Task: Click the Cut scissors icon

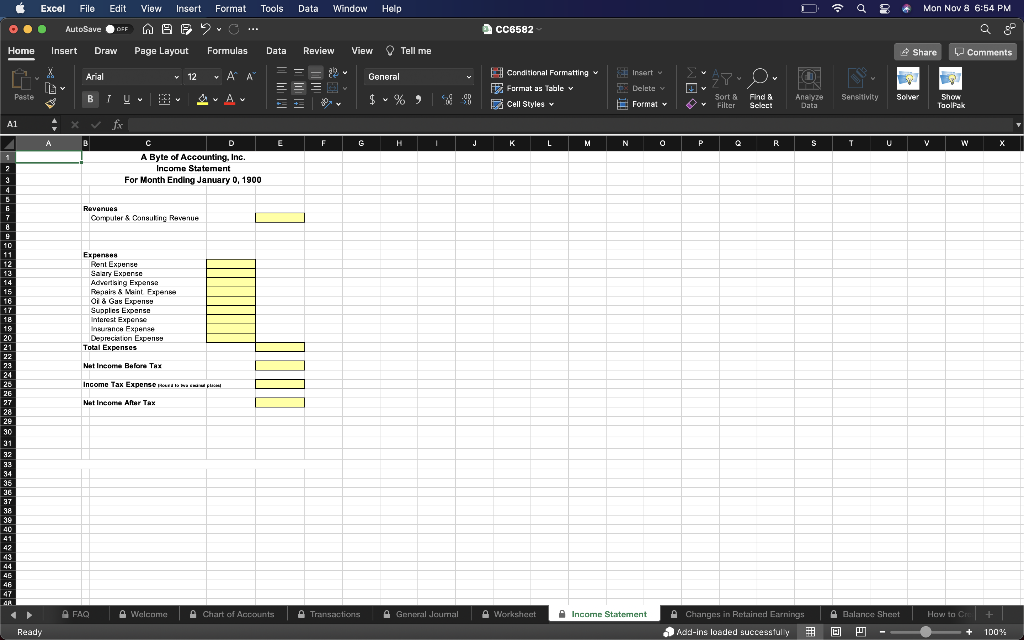Action: [x=50, y=72]
